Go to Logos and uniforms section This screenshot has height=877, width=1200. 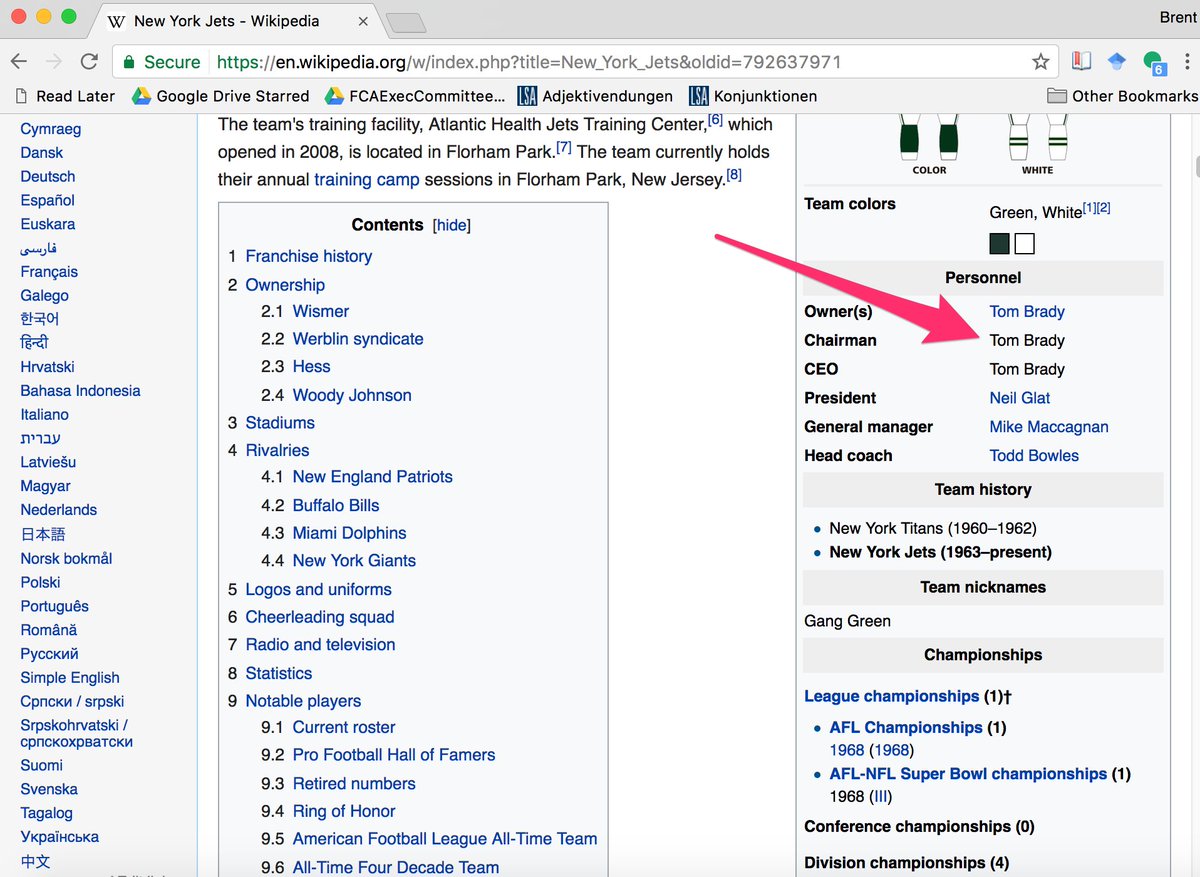[318, 589]
